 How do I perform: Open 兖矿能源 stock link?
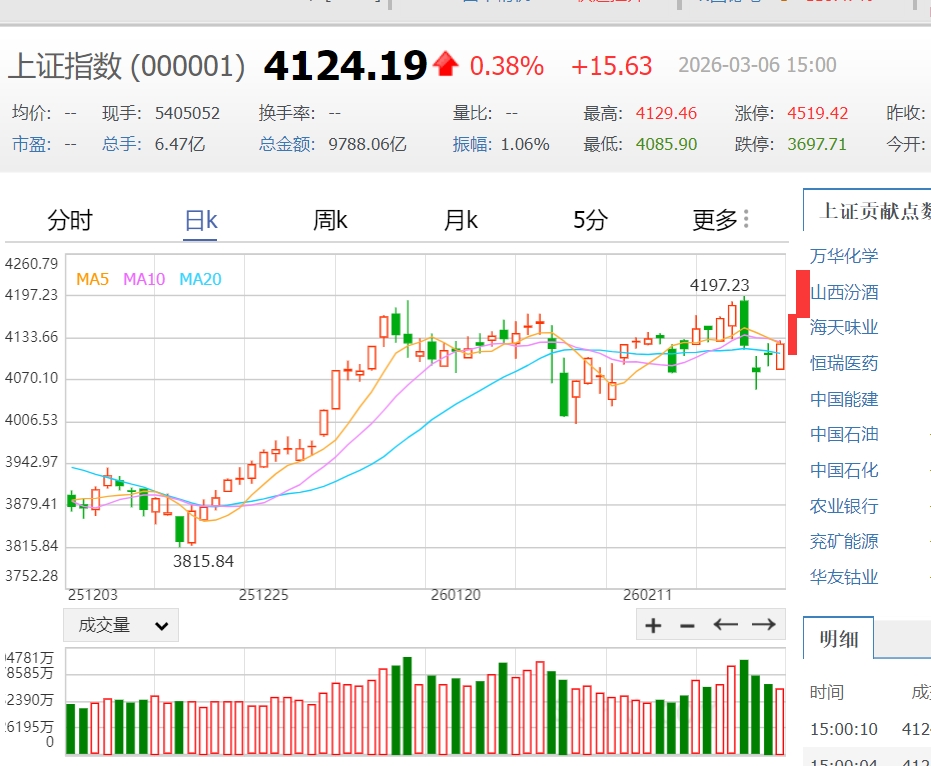(x=844, y=541)
